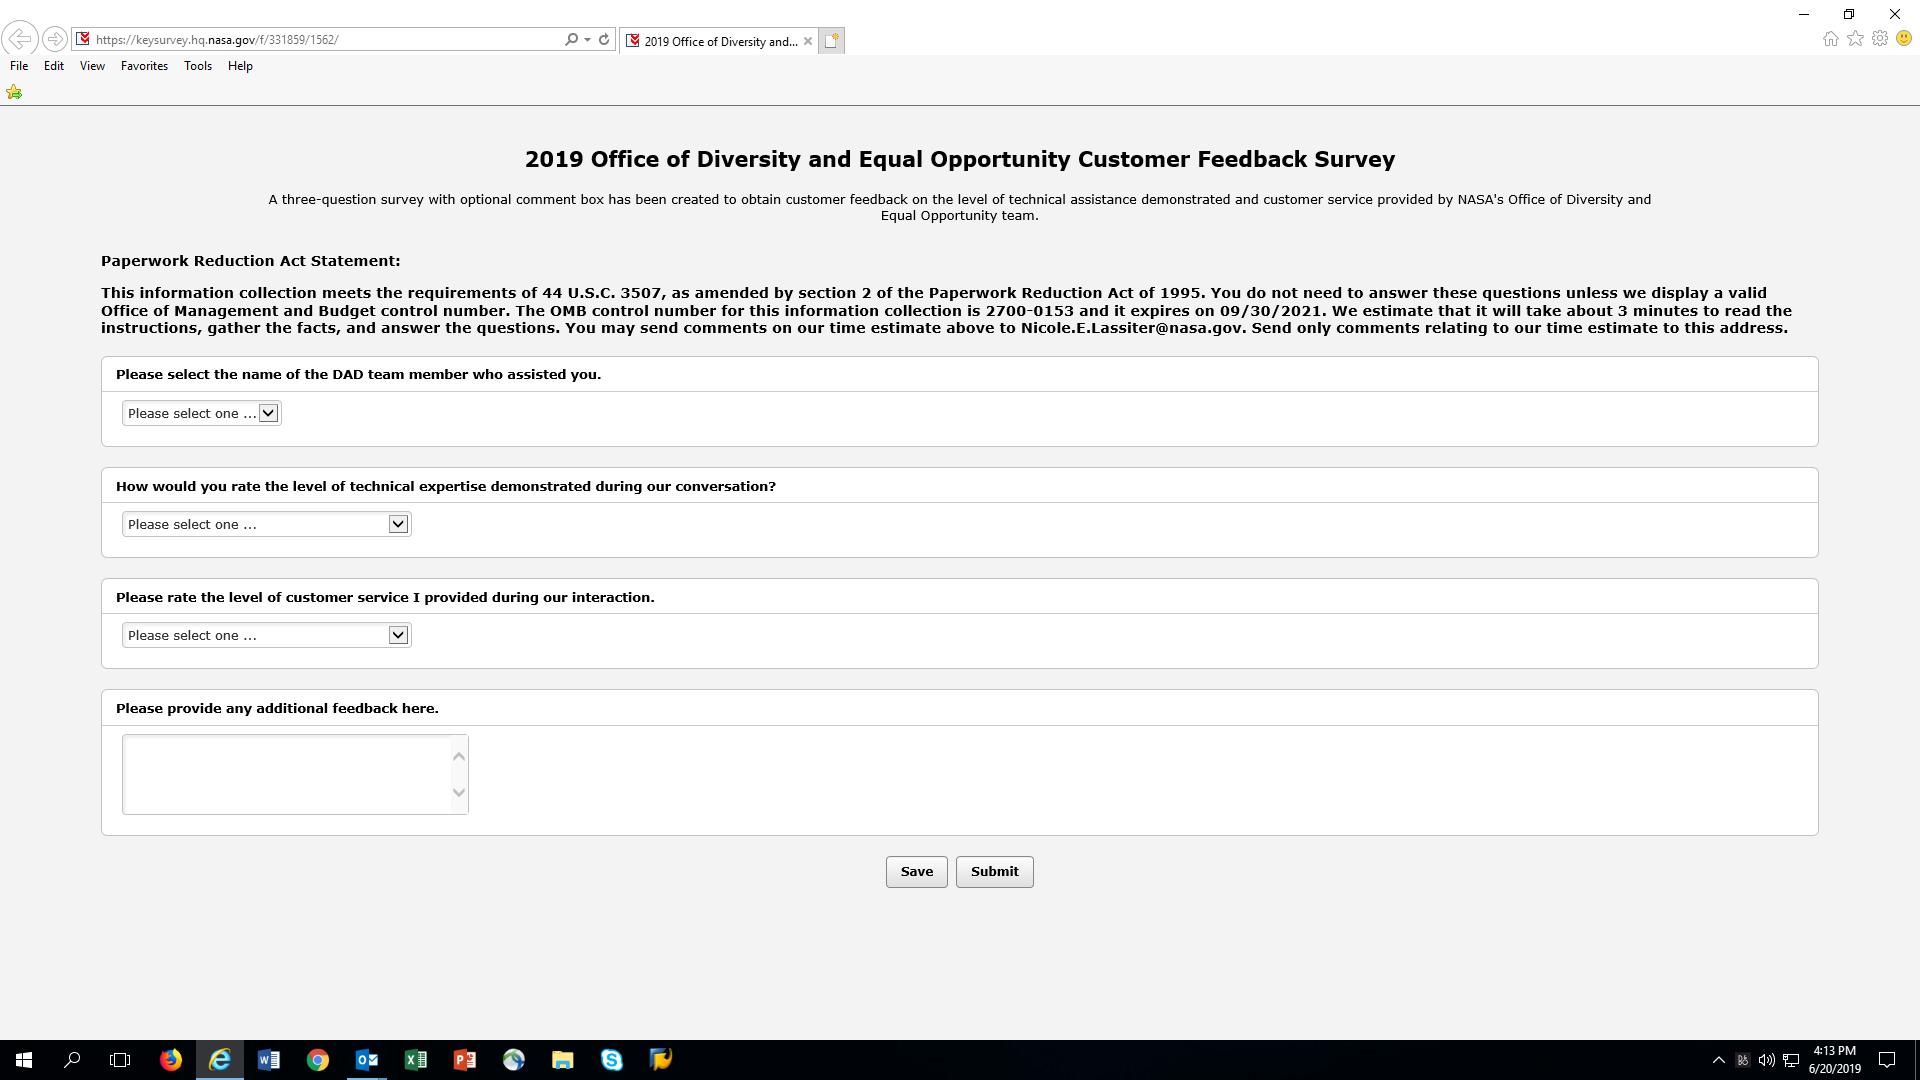Close the 2019 Office of Diversity tab
The image size is (1920, 1080).
click(808, 41)
